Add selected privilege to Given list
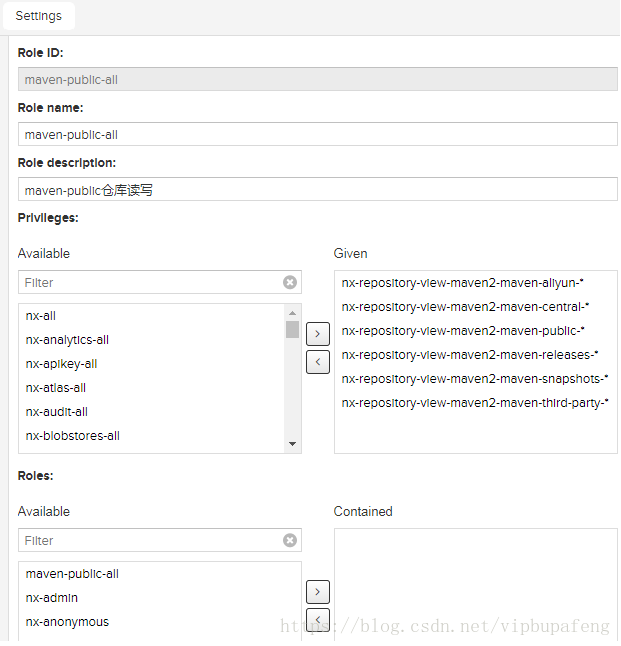The width and height of the screenshot is (621, 646). (x=318, y=334)
